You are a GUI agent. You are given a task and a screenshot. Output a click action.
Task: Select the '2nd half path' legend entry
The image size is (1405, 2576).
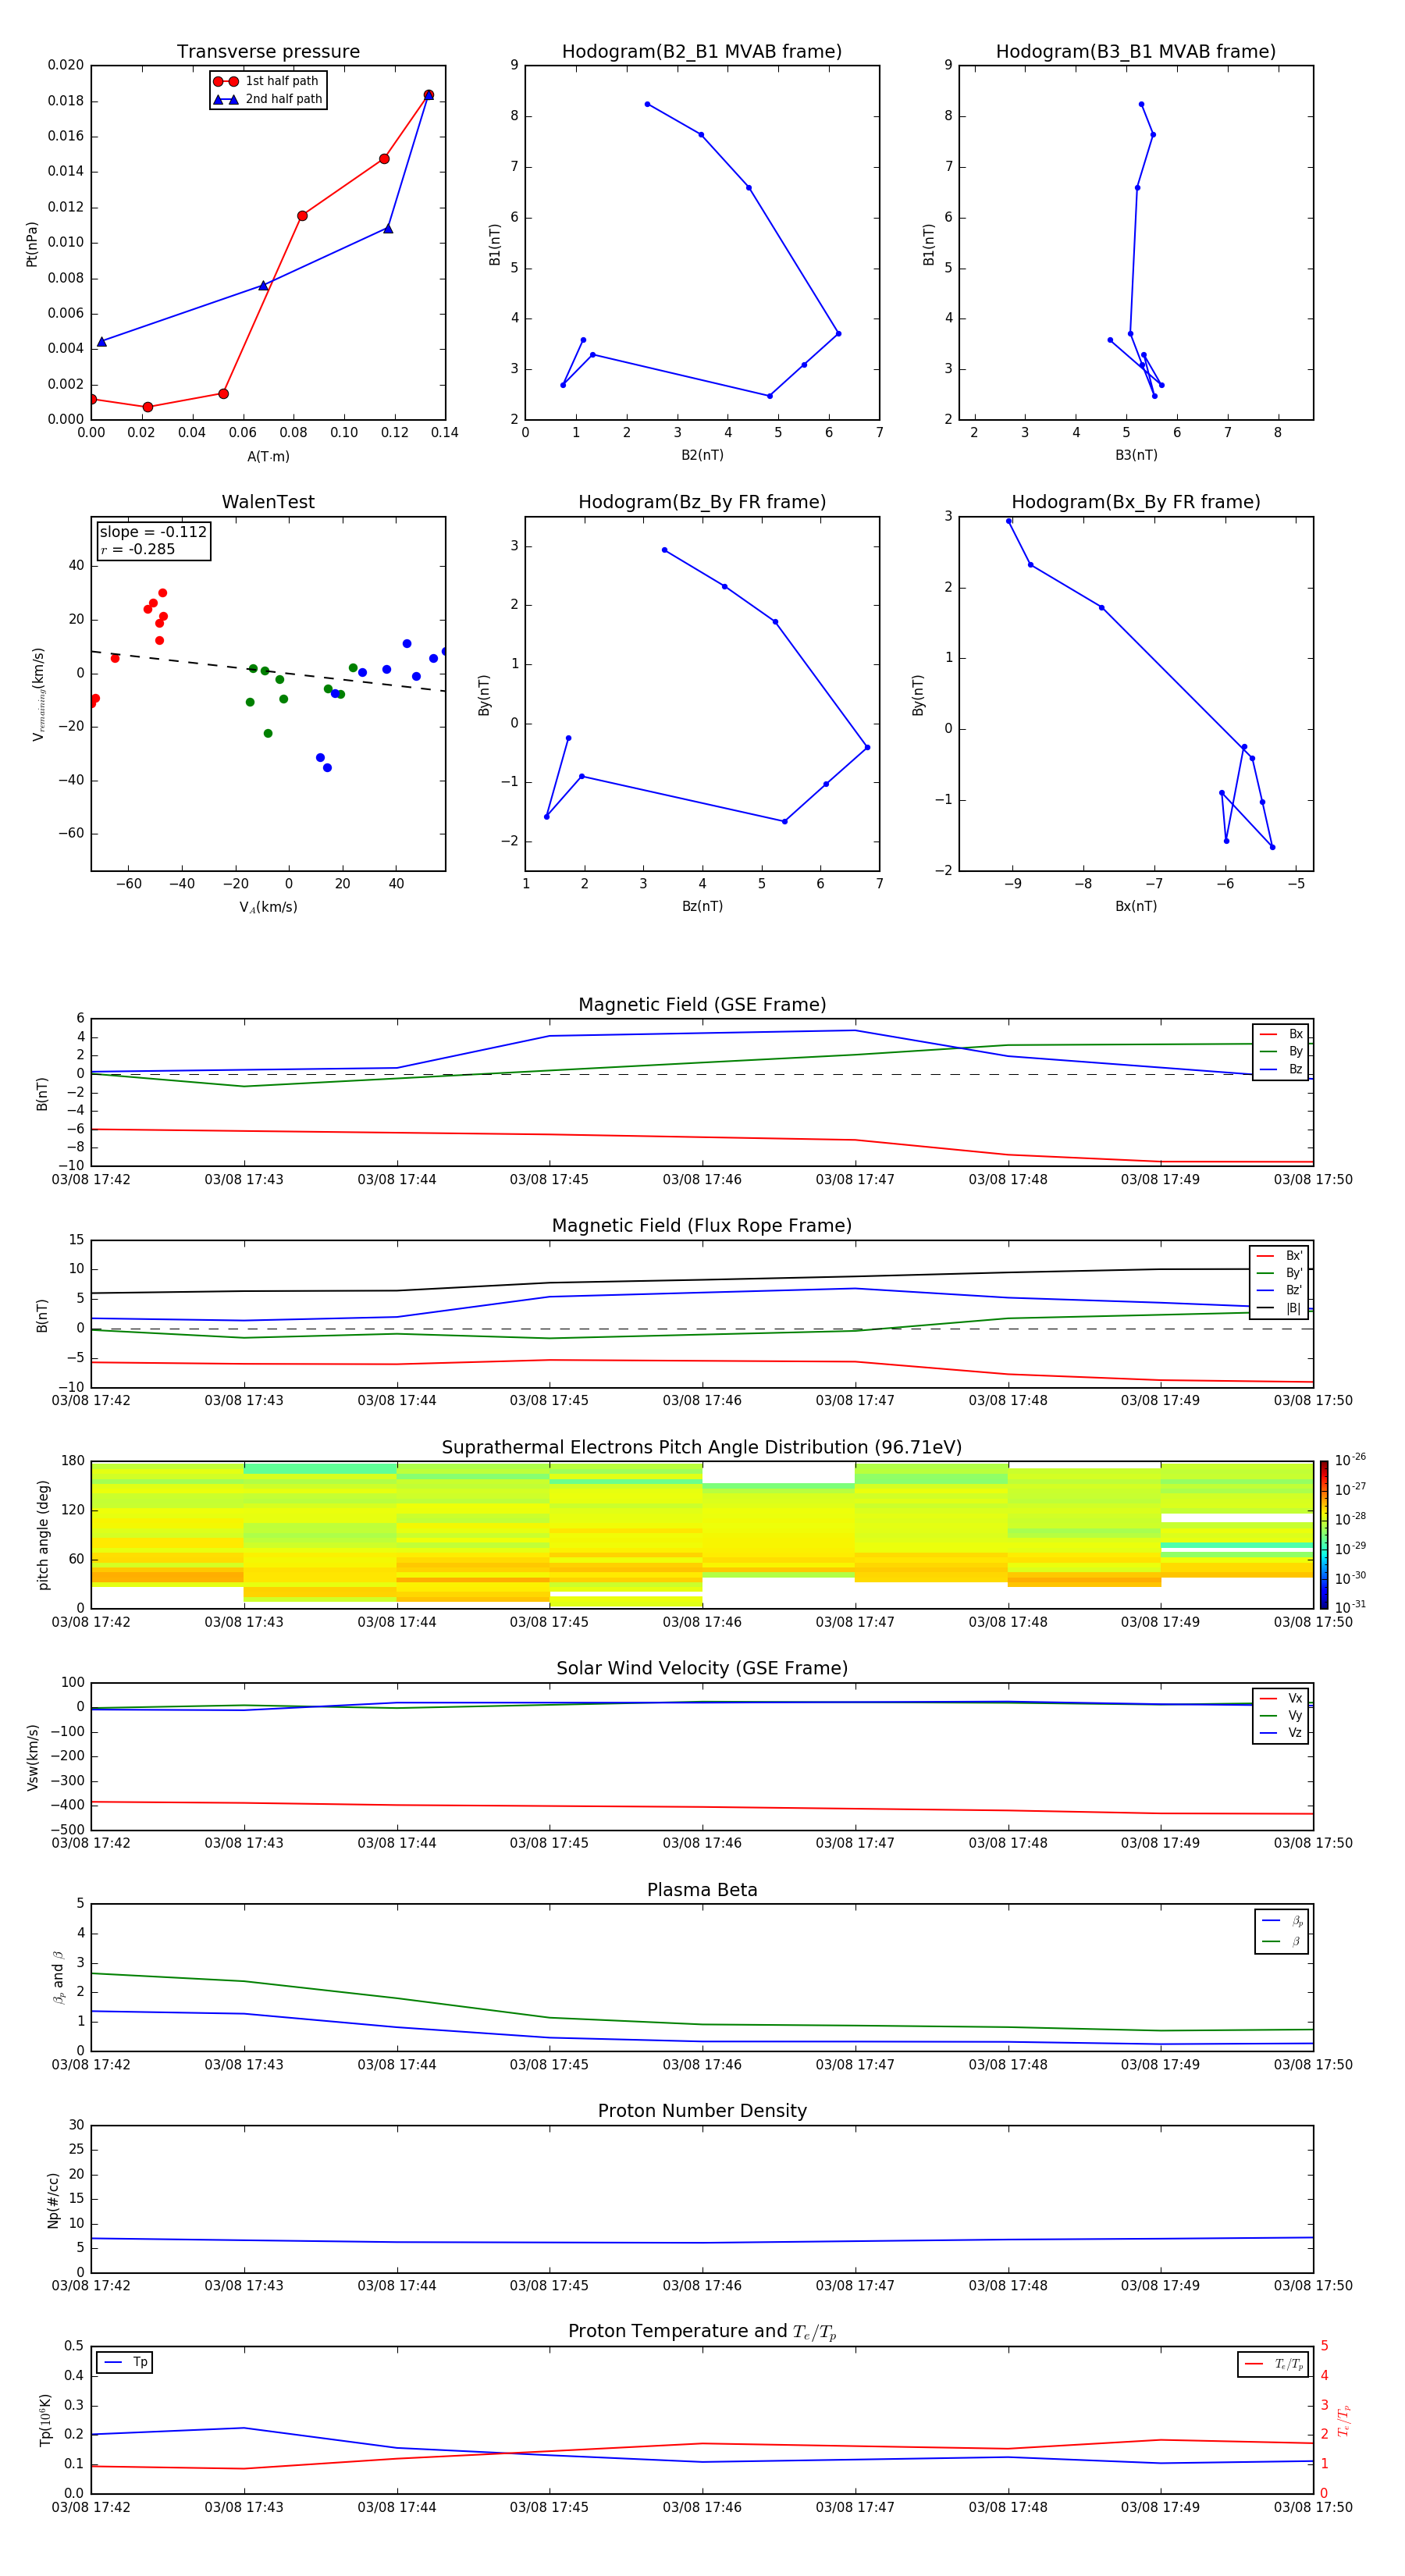(267, 99)
